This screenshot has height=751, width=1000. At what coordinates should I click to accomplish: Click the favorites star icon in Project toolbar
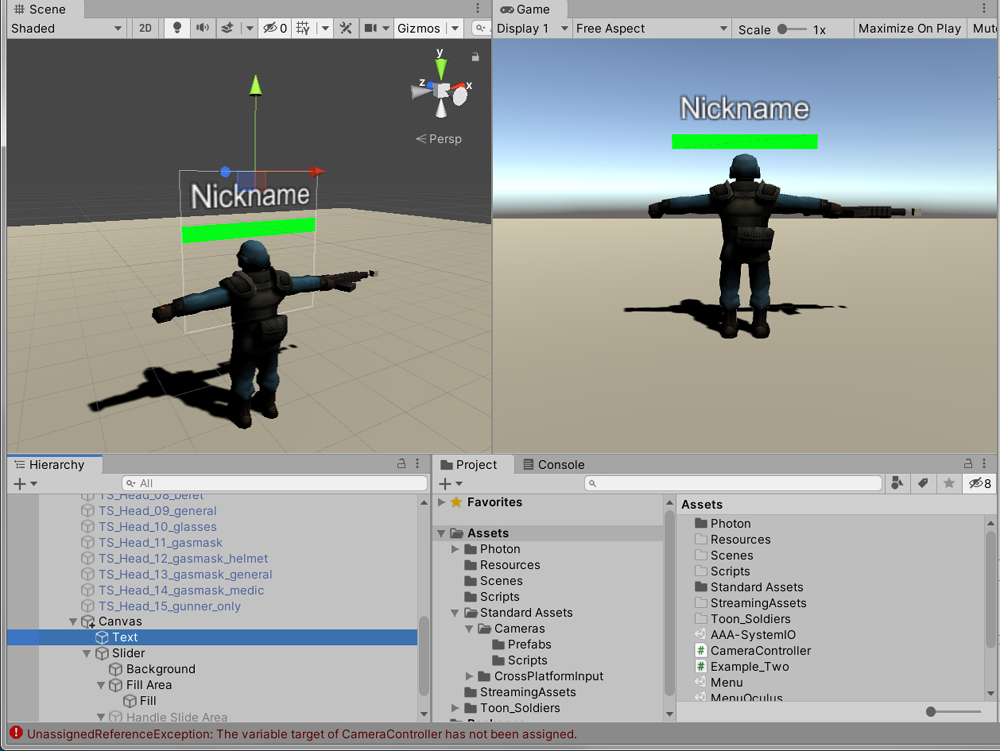[x=948, y=484]
